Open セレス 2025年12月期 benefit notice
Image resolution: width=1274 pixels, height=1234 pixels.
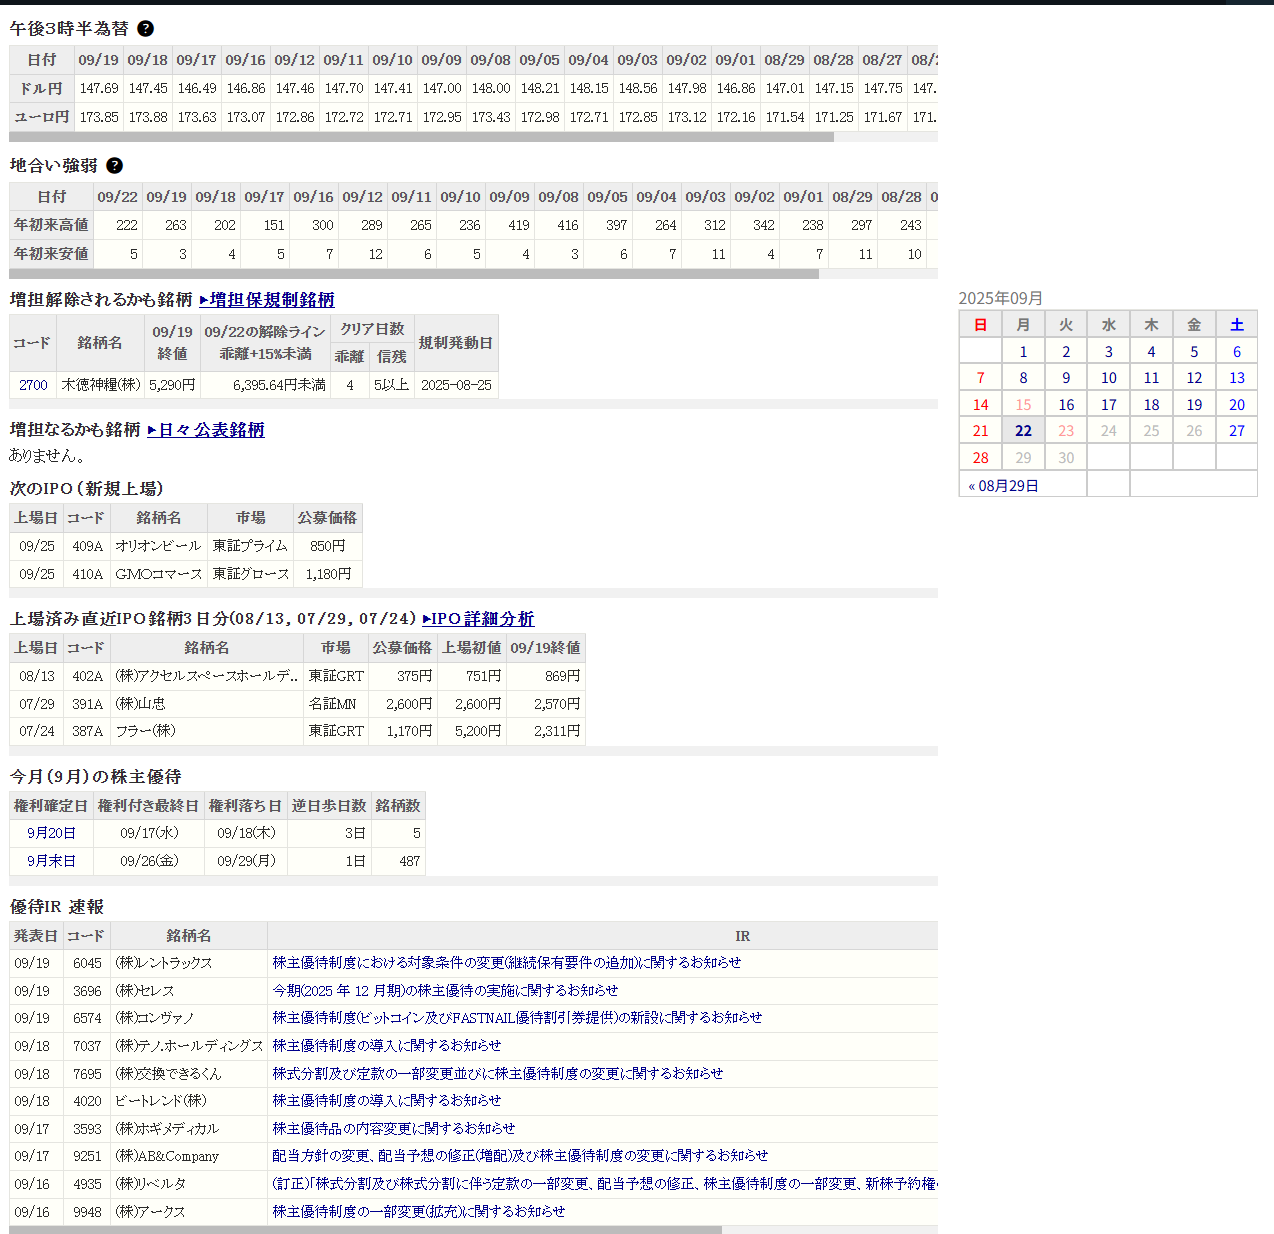click(x=445, y=991)
